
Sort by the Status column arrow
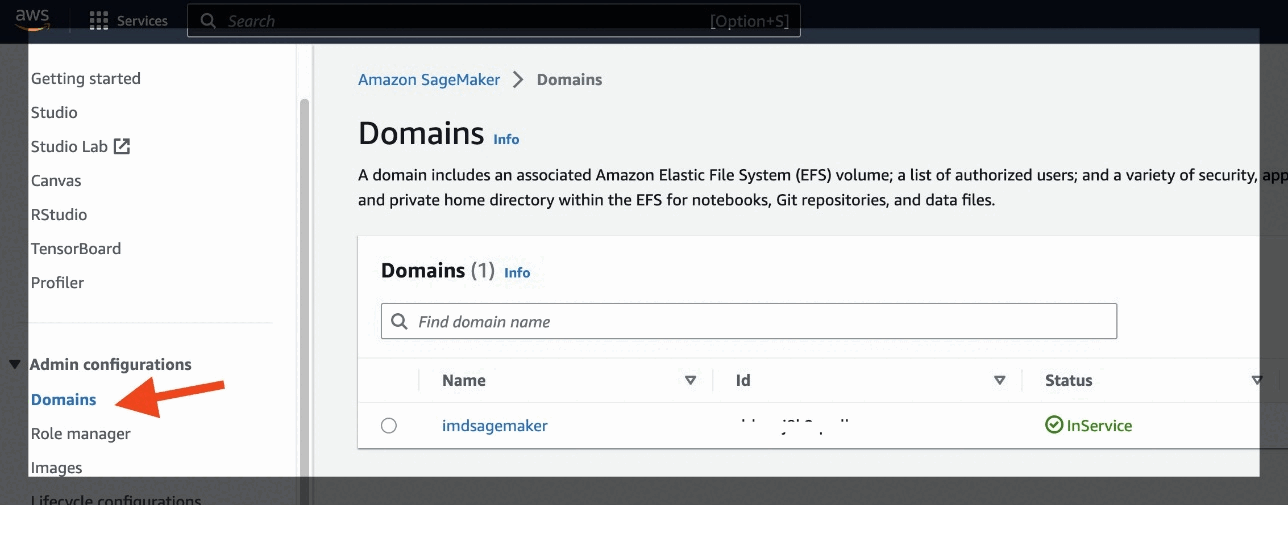click(x=1257, y=380)
